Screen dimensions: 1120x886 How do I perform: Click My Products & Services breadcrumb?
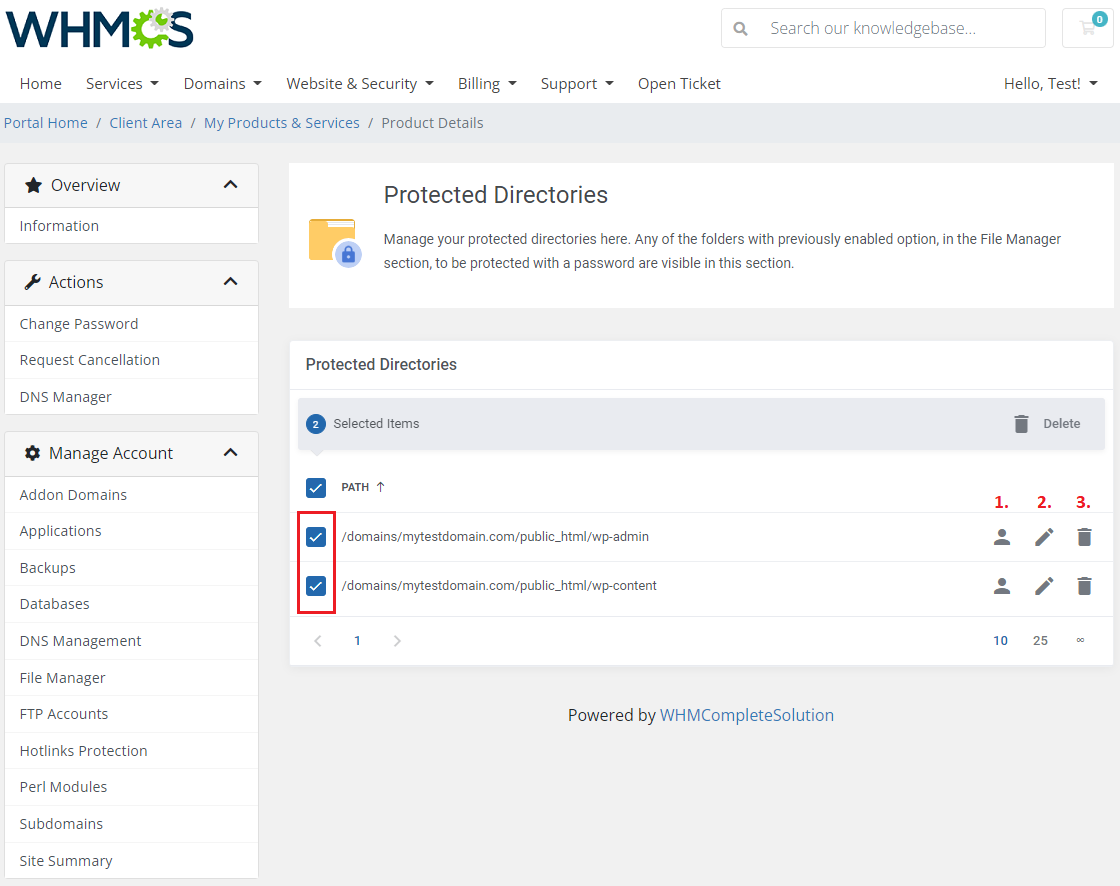click(281, 123)
